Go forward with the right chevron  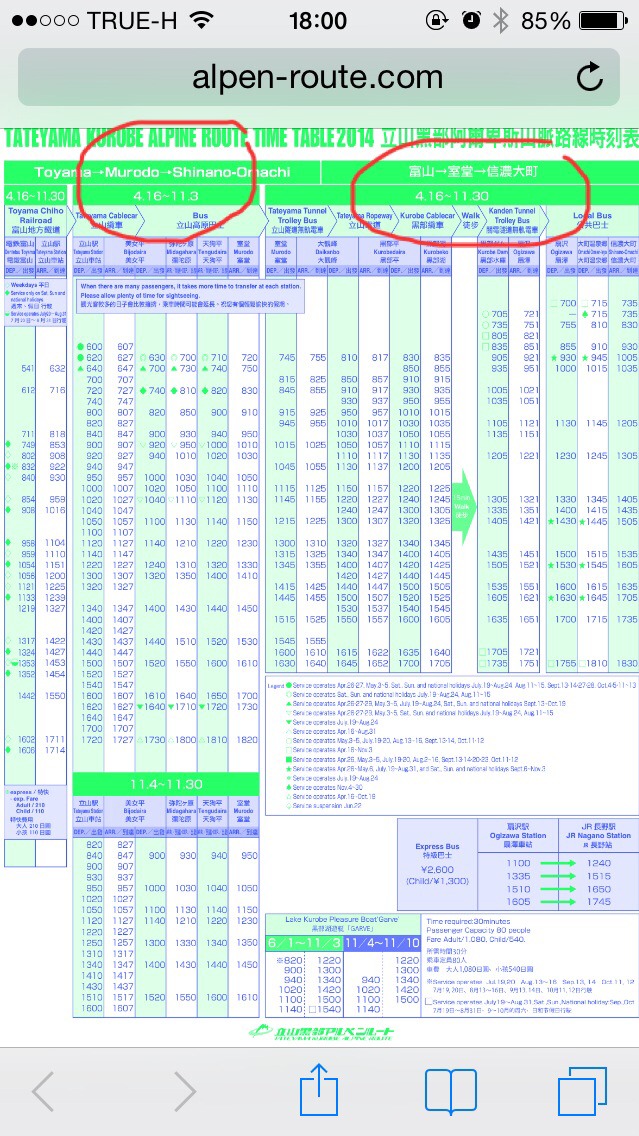pyautogui.click(x=185, y=1092)
